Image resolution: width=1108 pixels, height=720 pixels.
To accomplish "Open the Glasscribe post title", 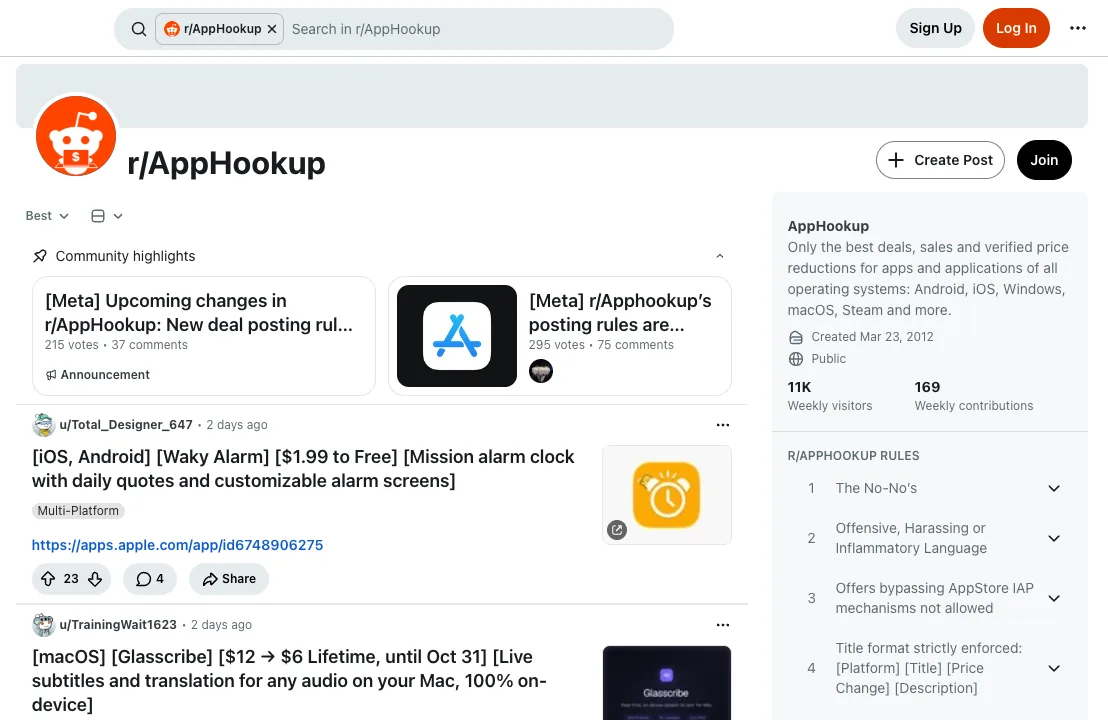I will (x=290, y=680).
